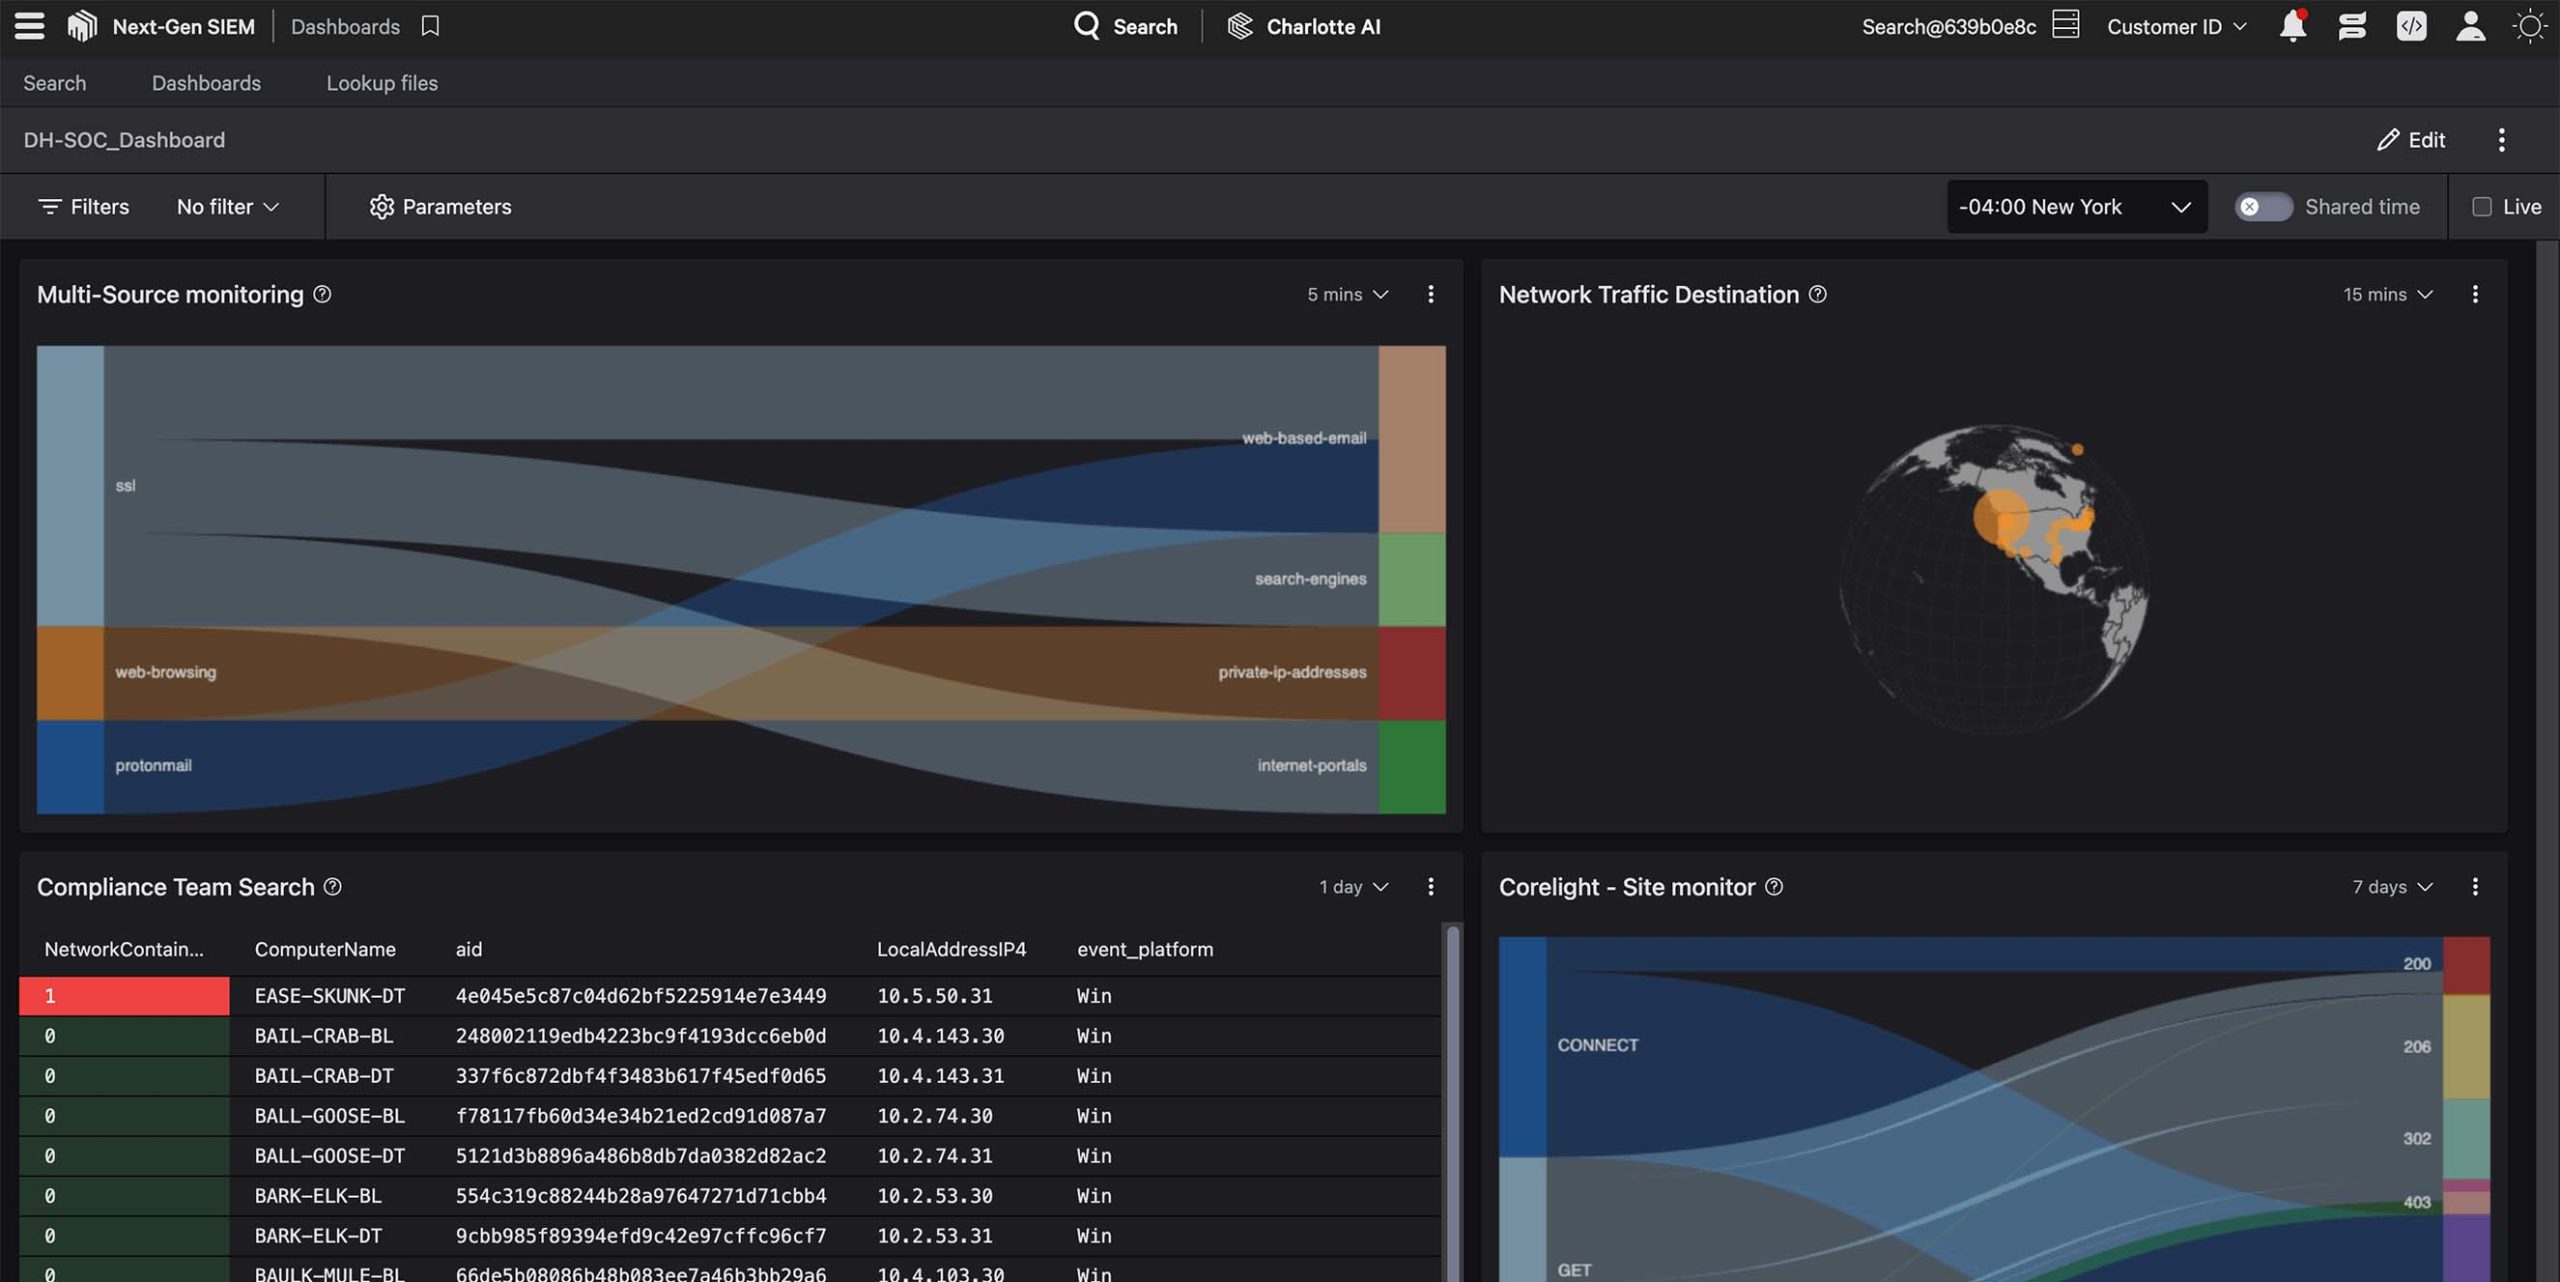Screen dimensions: 2560x1282
Task: Switch to the Lookup files tab
Action: 381,83
